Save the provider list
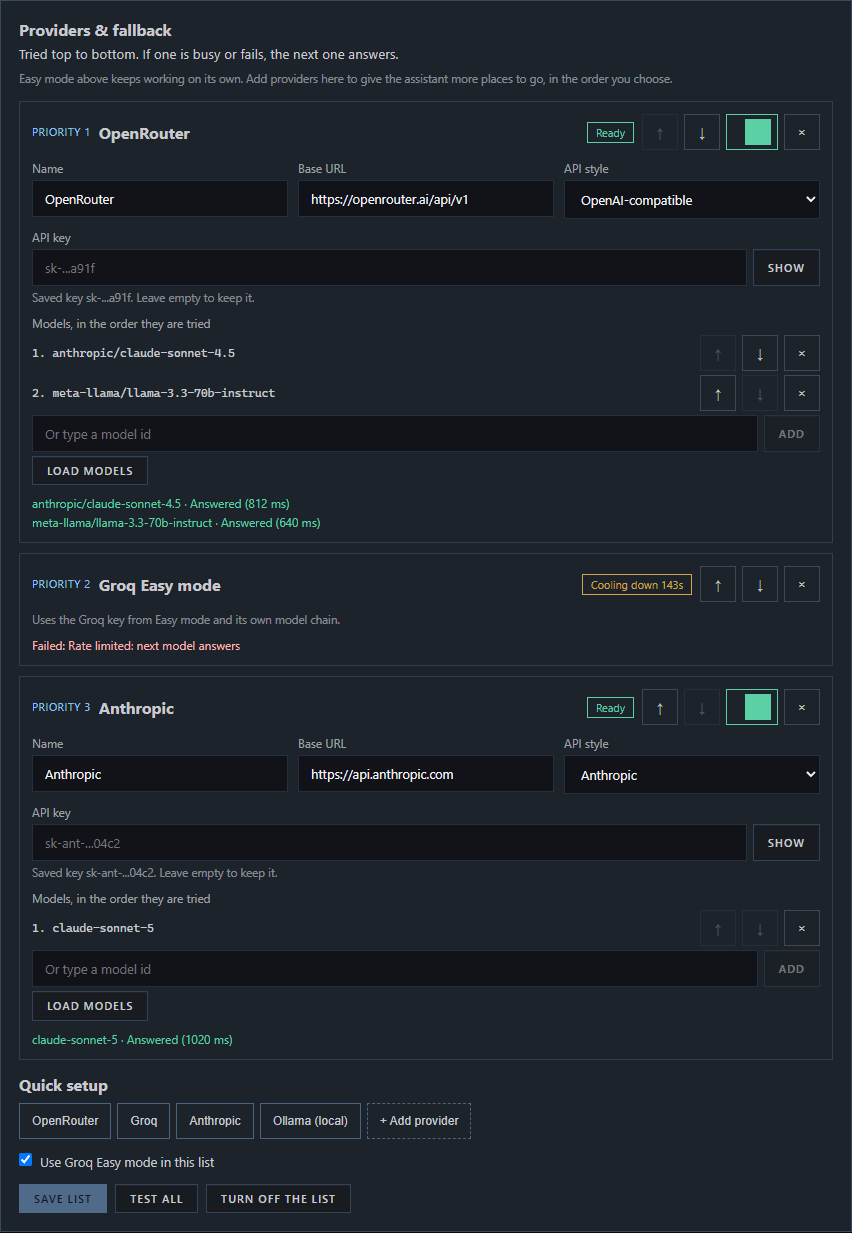Image resolution: width=852 pixels, height=1233 pixels. [x=63, y=1199]
